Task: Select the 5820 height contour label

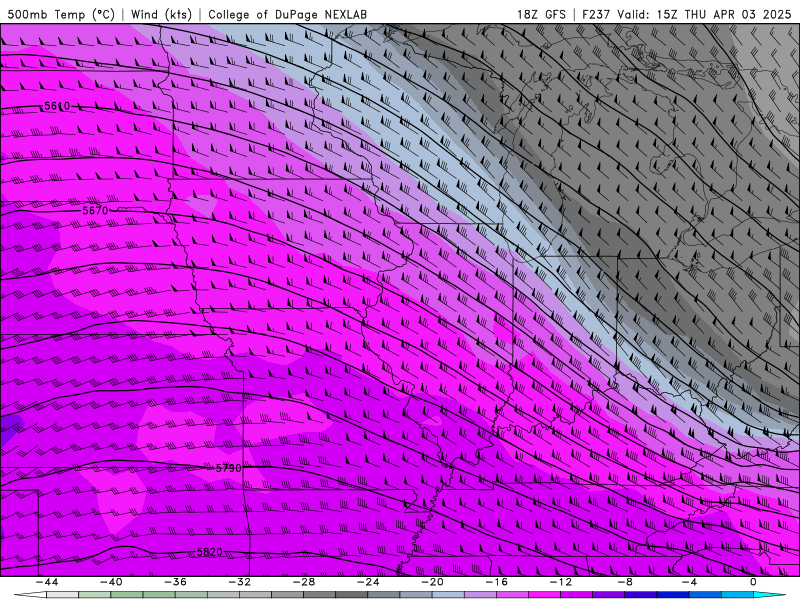Action: [210, 552]
